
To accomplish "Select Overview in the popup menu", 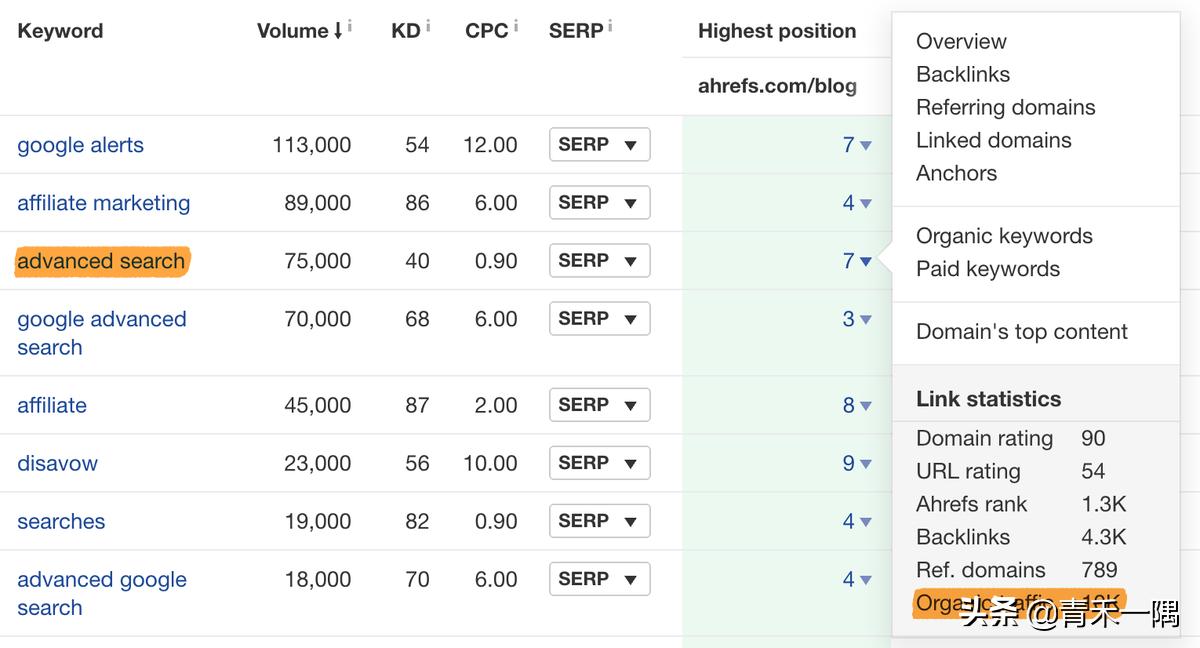I will click(x=961, y=41).
